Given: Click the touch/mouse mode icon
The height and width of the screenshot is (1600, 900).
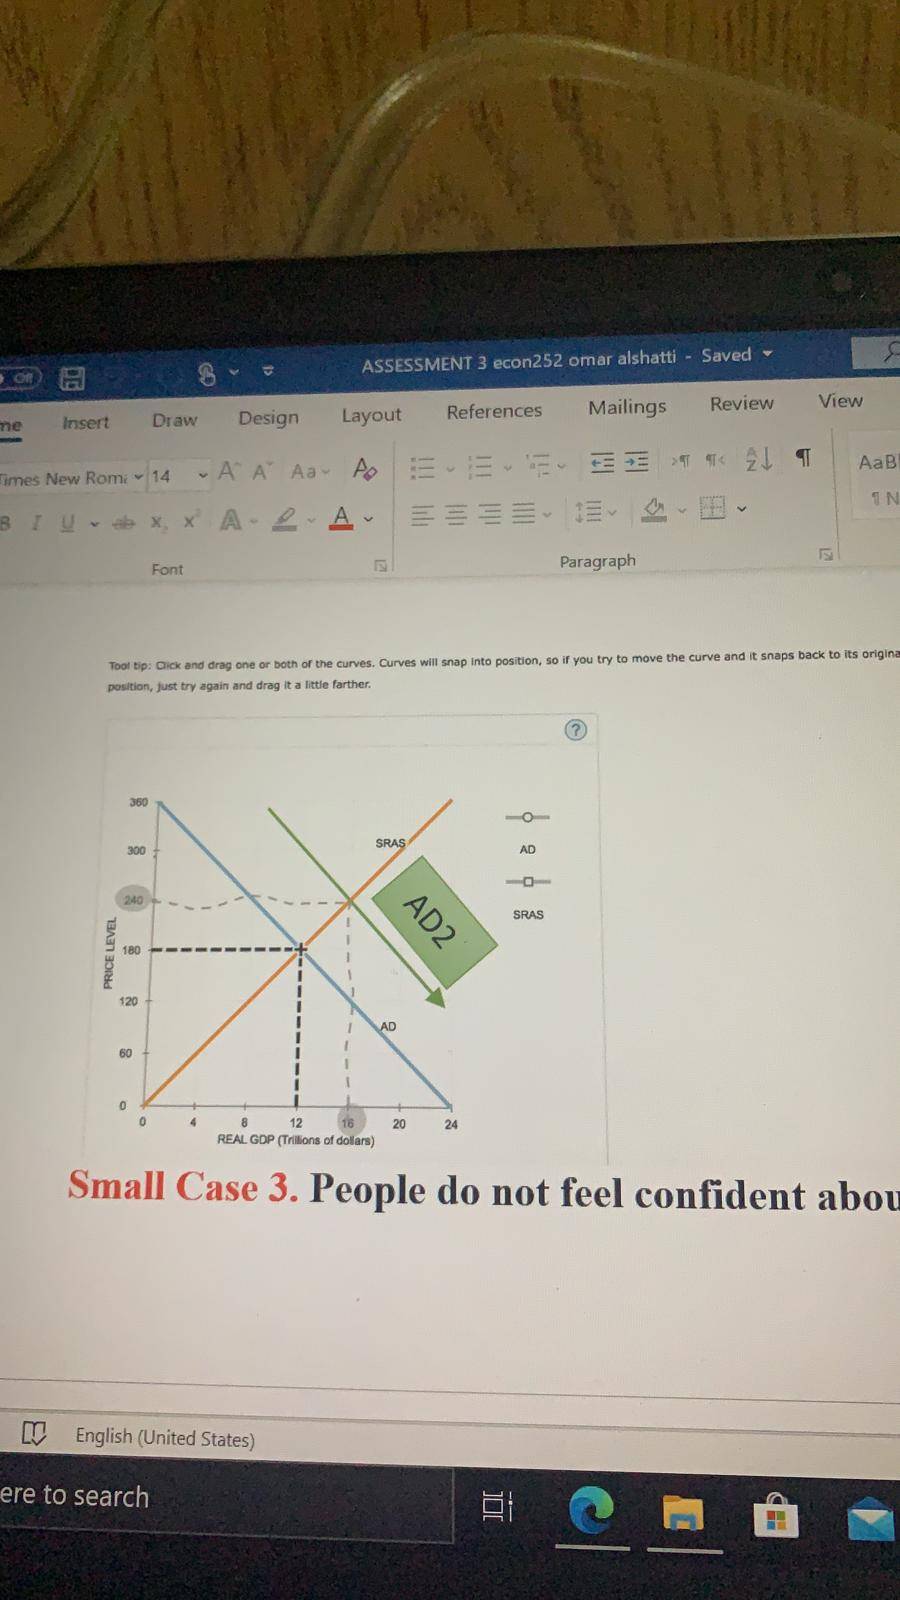Looking at the screenshot, I should pos(207,374).
